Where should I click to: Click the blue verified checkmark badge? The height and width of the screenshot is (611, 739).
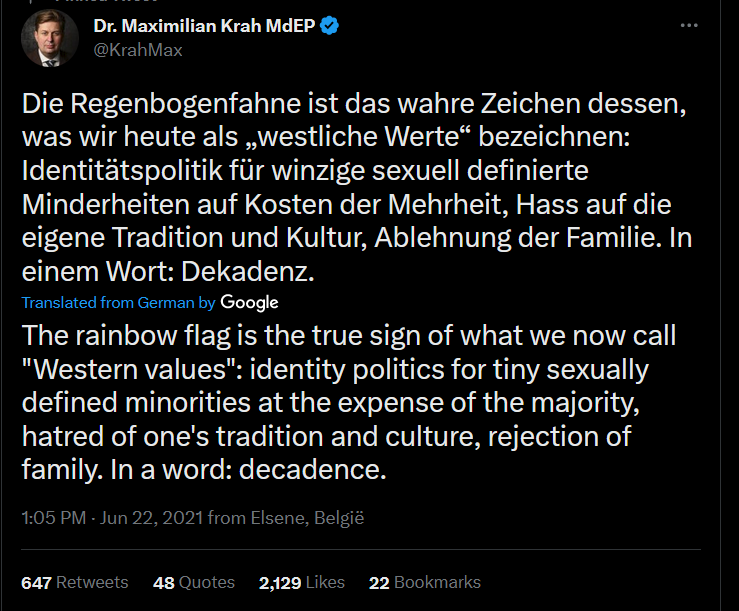329,25
